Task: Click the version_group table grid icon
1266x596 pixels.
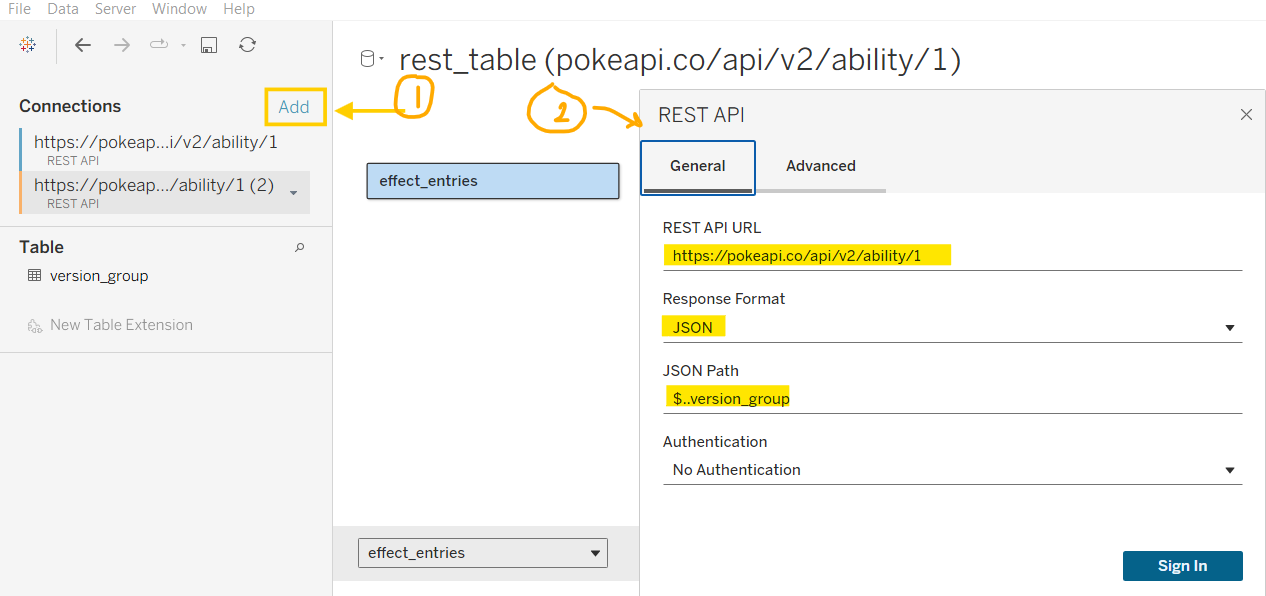Action: pos(34,275)
